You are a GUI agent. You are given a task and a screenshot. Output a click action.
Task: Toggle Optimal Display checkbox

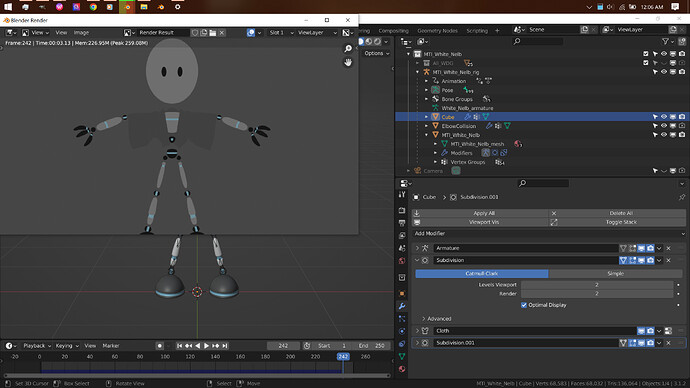coord(524,305)
